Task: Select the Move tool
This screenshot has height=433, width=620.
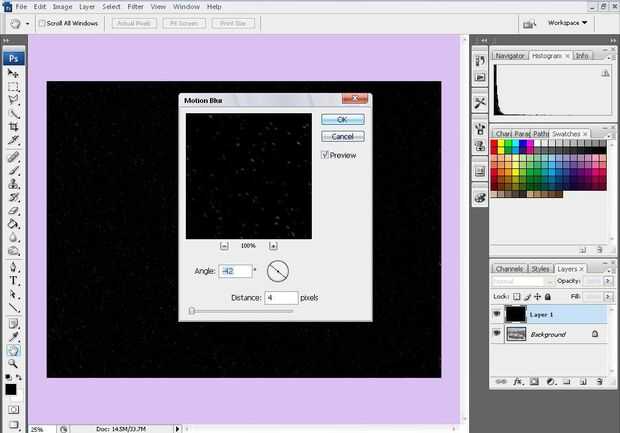Action: [13, 74]
